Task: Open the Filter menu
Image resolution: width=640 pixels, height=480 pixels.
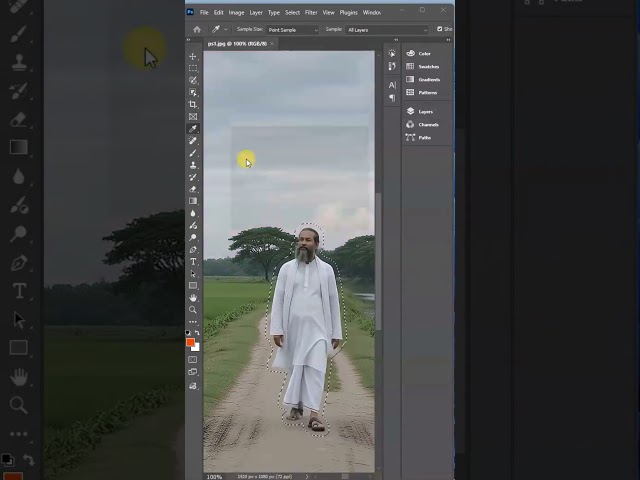Action: pyautogui.click(x=311, y=13)
